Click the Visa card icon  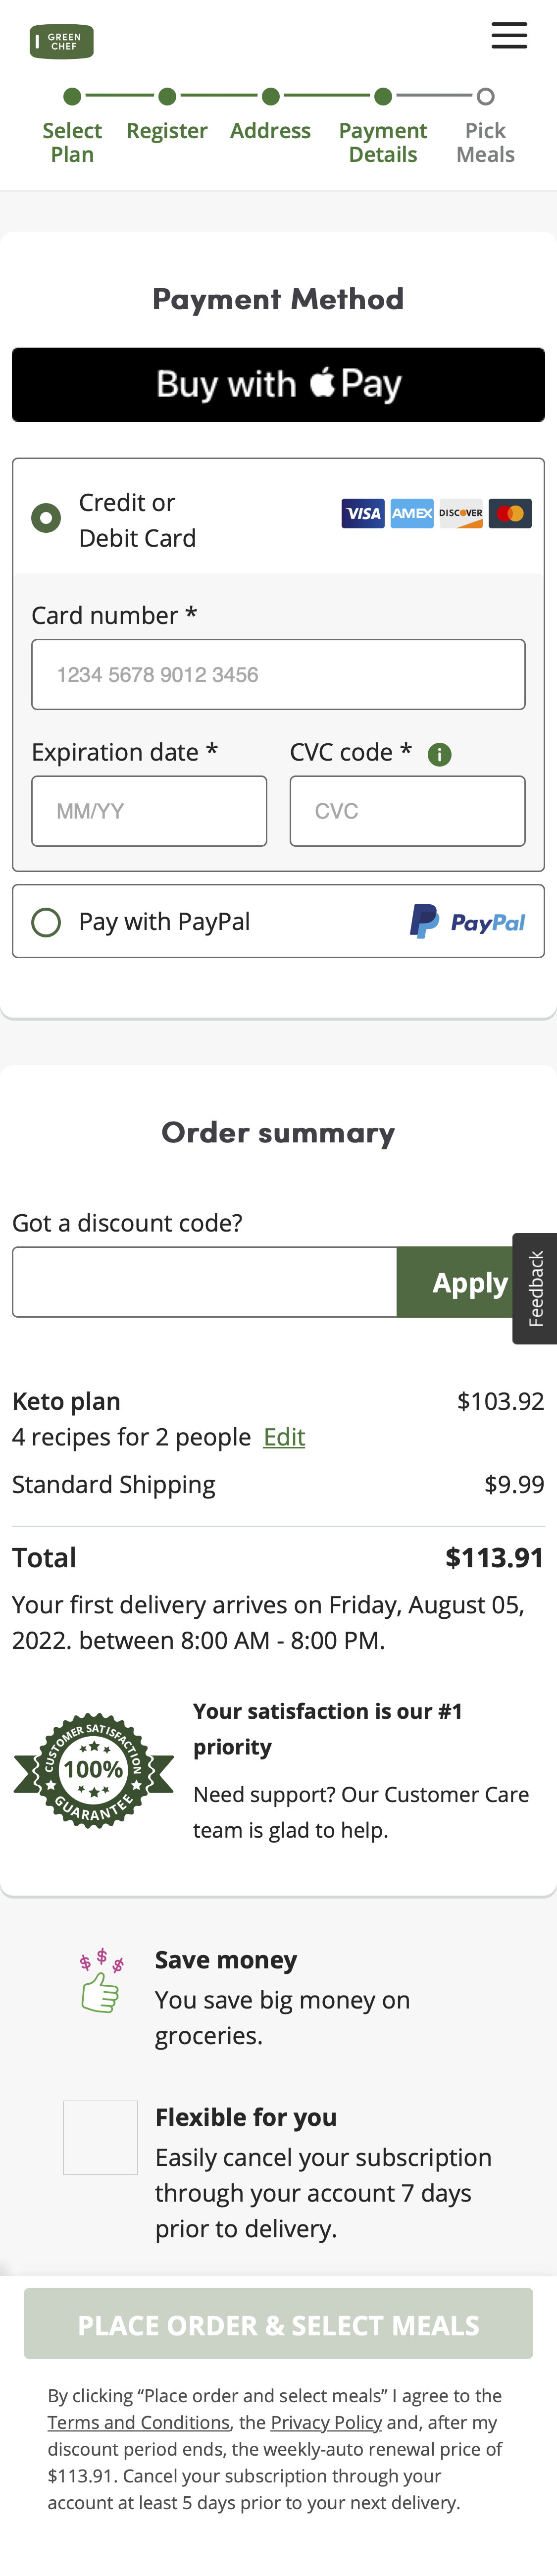point(362,514)
